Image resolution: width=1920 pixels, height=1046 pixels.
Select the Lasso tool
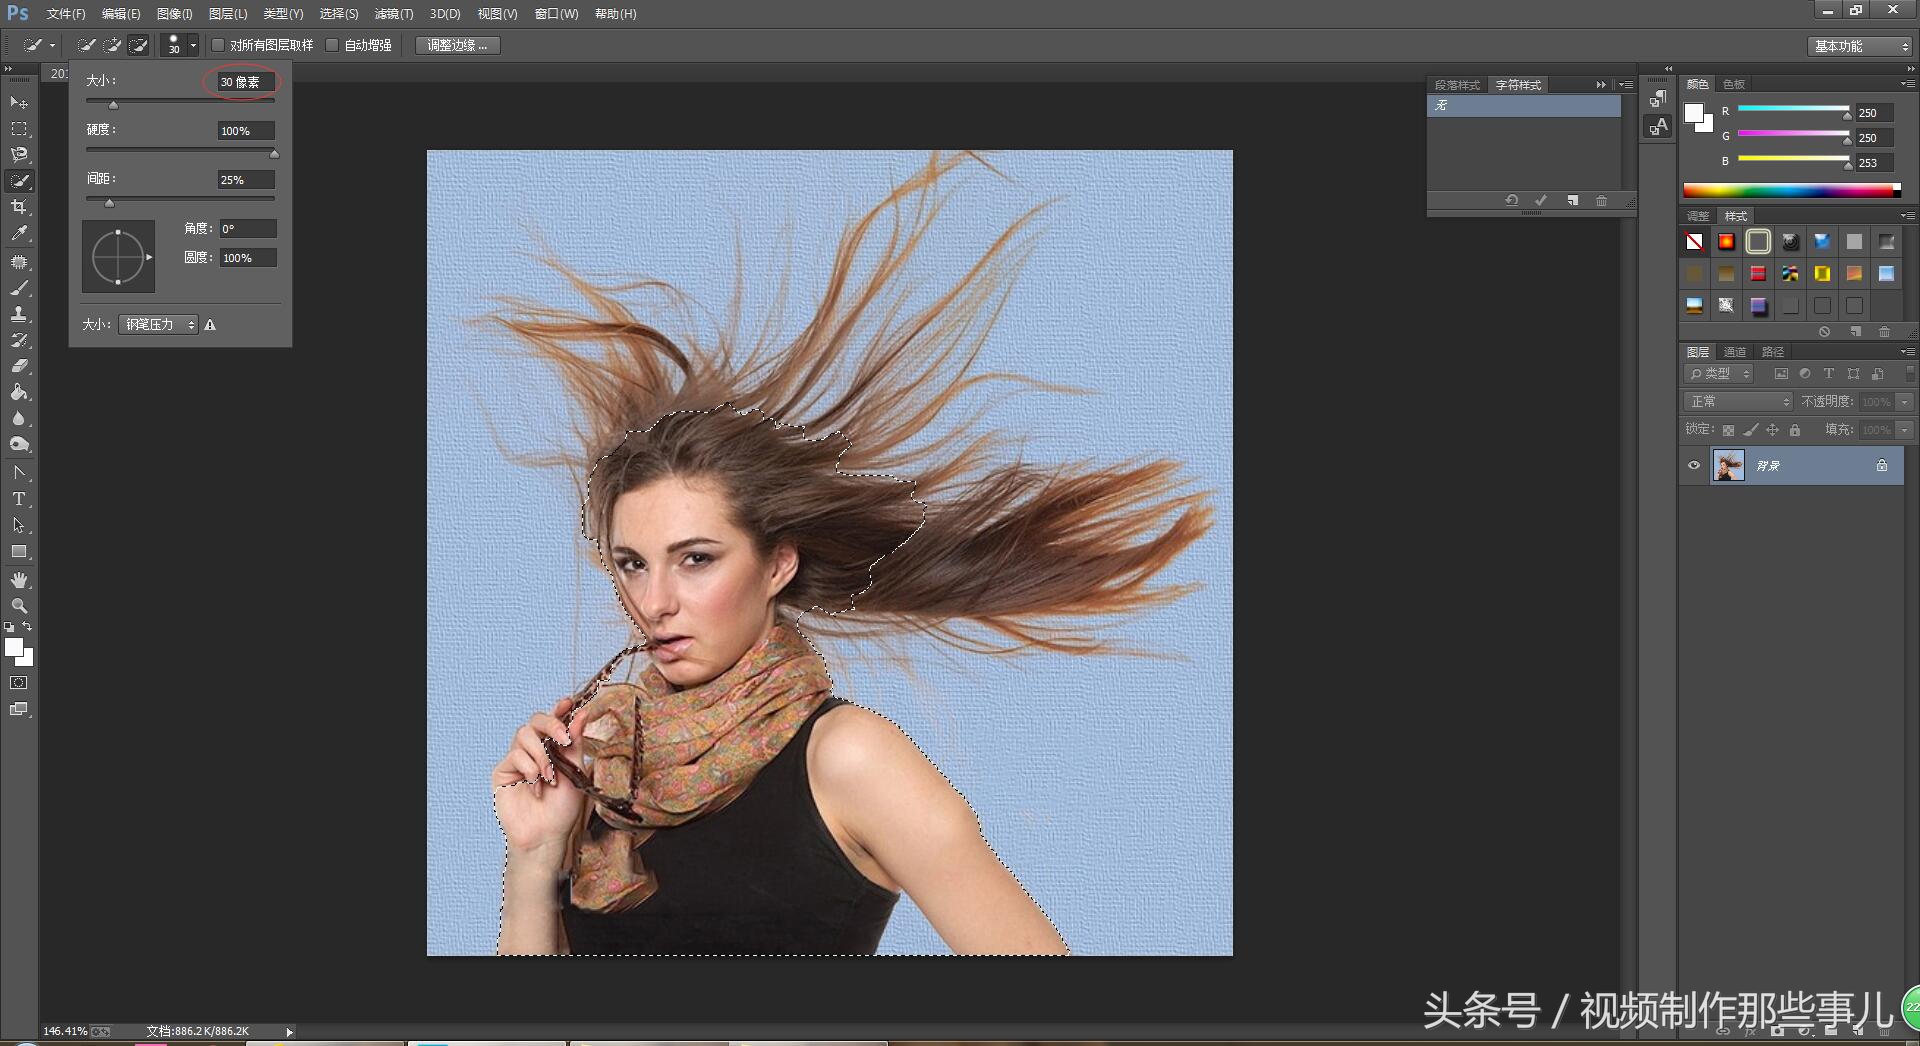coord(19,155)
